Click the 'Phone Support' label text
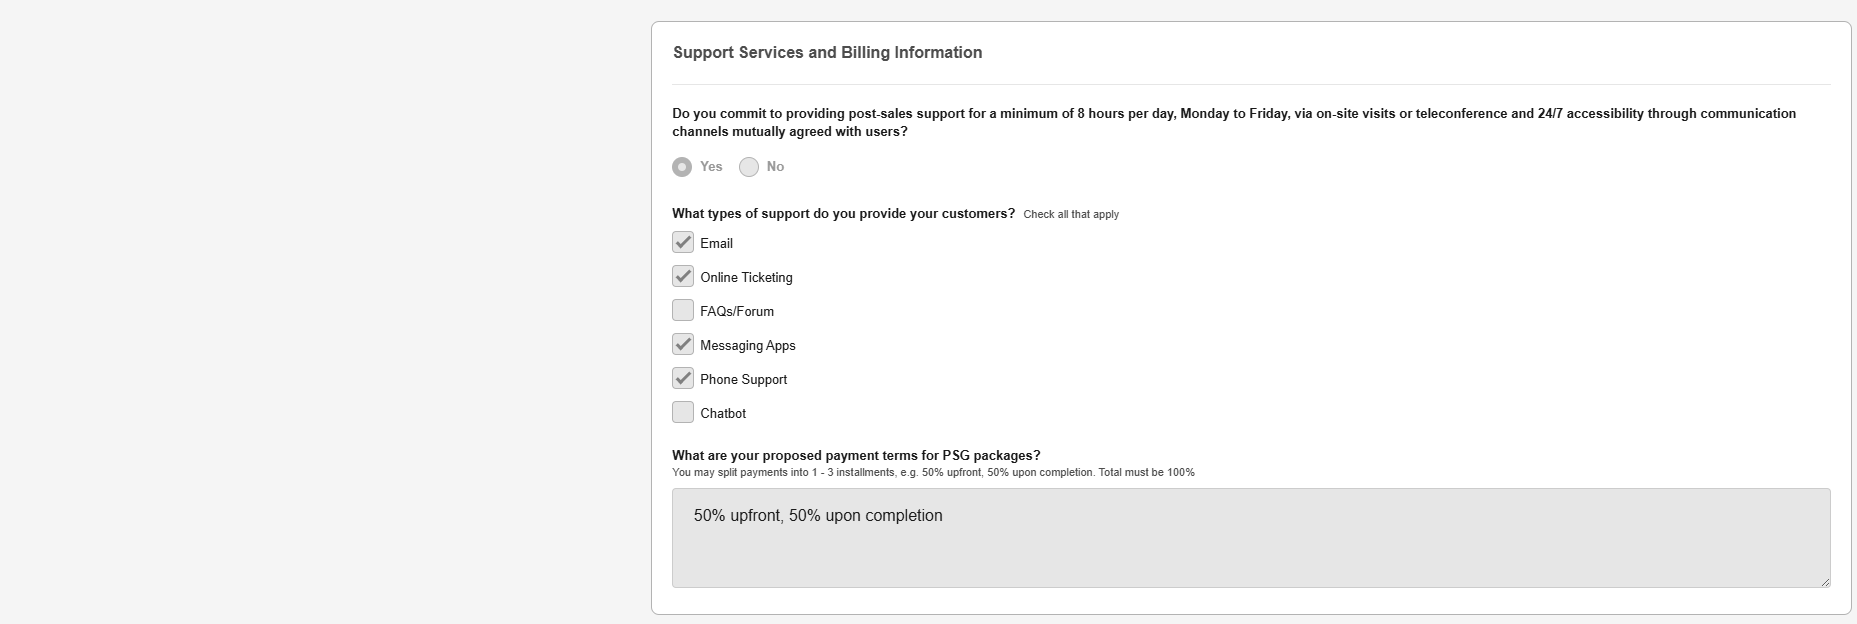The image size is (1857, 624). (743, 380)
